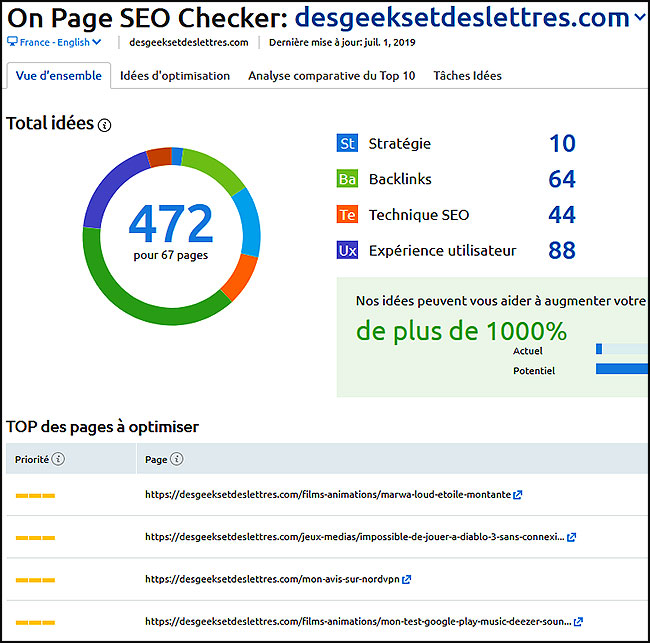Open external link icon for diablo-3 page
650x643 pixels.
tap(571, 537)
